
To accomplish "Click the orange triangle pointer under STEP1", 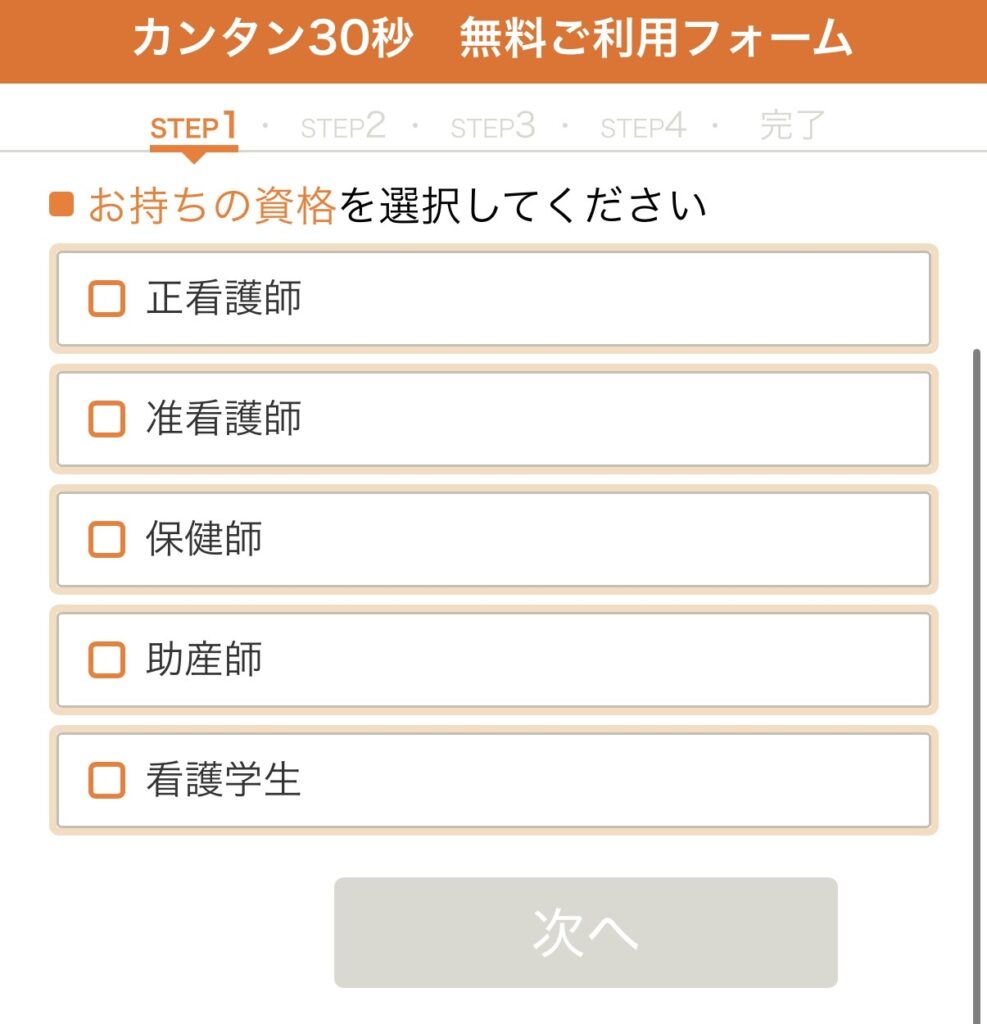I will pos(194,157).
